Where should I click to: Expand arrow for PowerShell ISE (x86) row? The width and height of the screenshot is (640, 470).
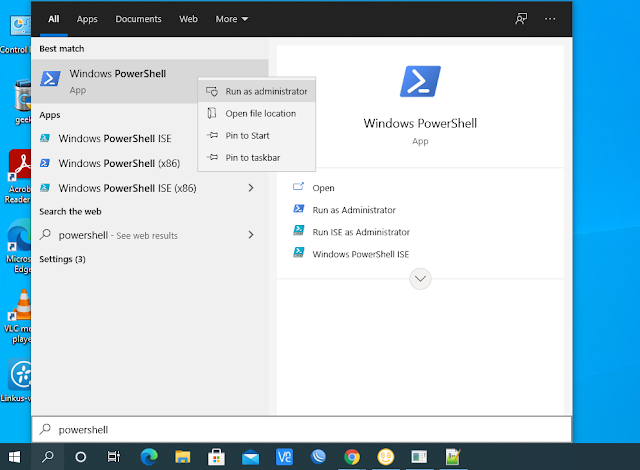point(251,188)
